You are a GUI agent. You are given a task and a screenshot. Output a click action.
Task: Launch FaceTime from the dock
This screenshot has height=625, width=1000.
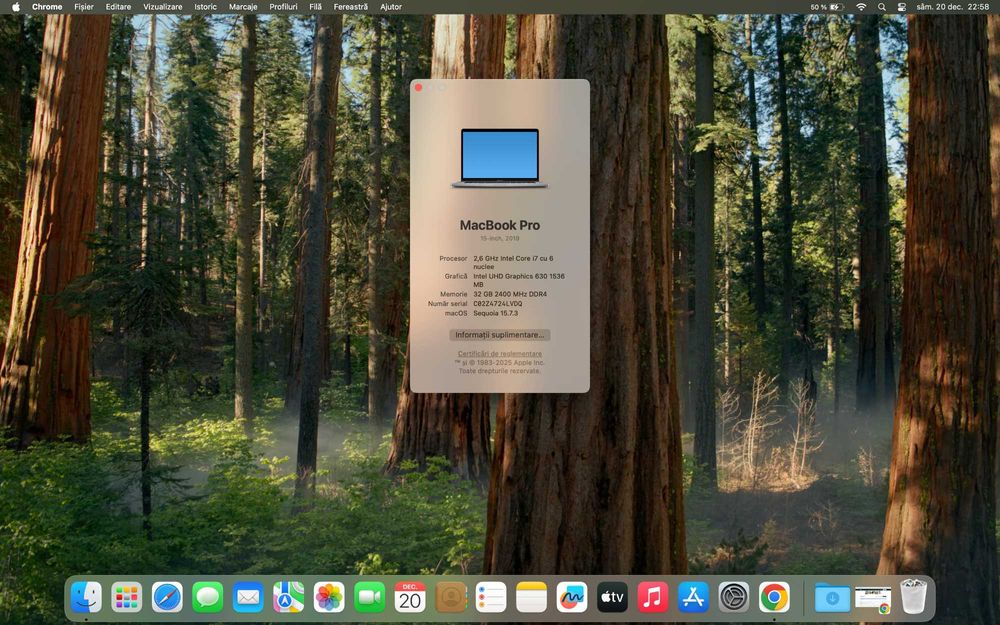[x=370, y=598]
